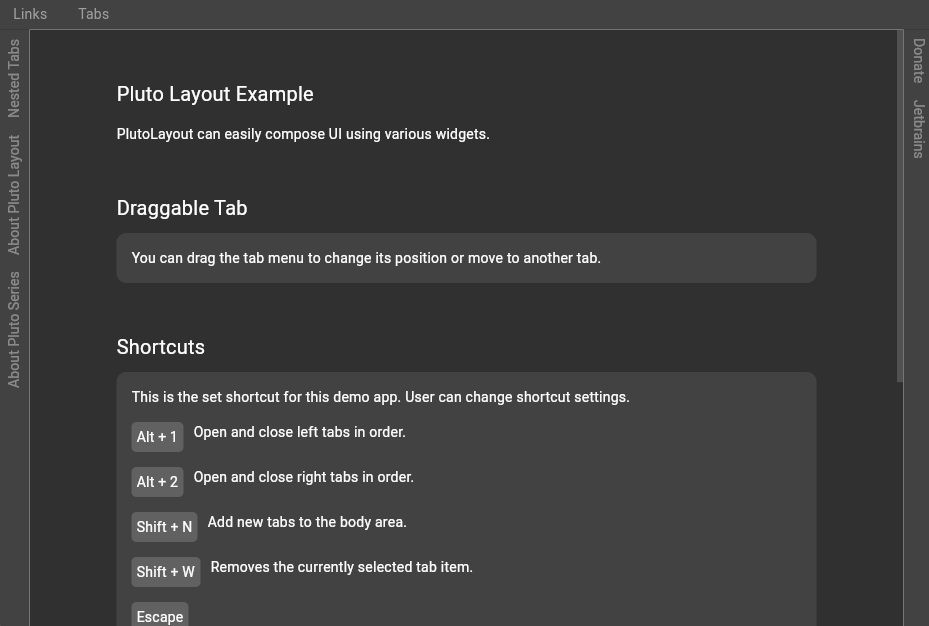Open the About Pluto Series side tab
Viewport: 929px width, 626px height.
point(14,329)
